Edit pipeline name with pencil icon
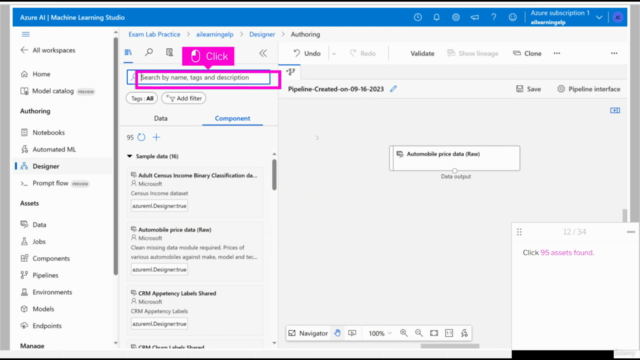Image resolution: width=640 pixels, height=360 pixels. [x=393, y=89]
